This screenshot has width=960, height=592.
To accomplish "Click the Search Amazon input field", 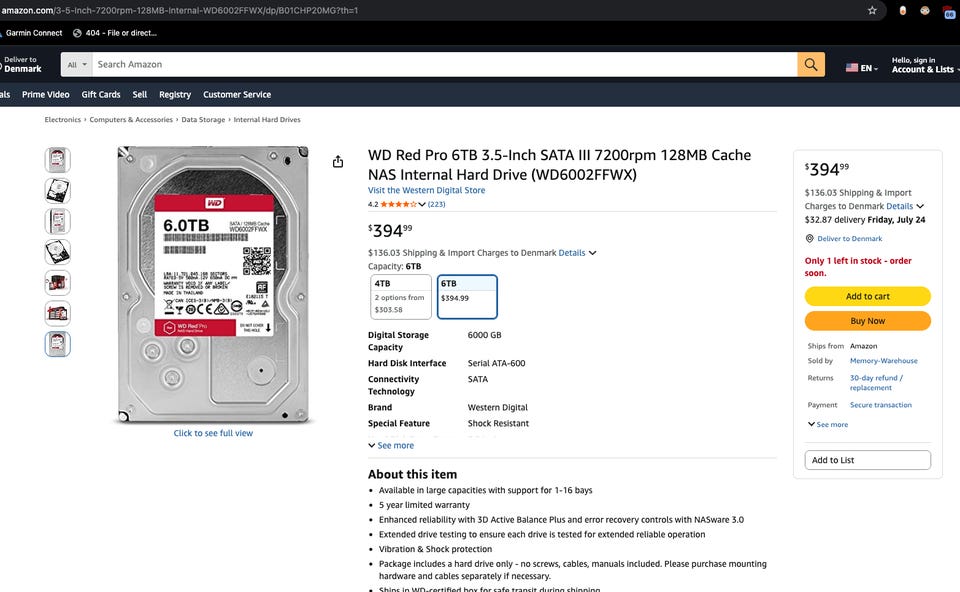I will [x=444, y=64].
